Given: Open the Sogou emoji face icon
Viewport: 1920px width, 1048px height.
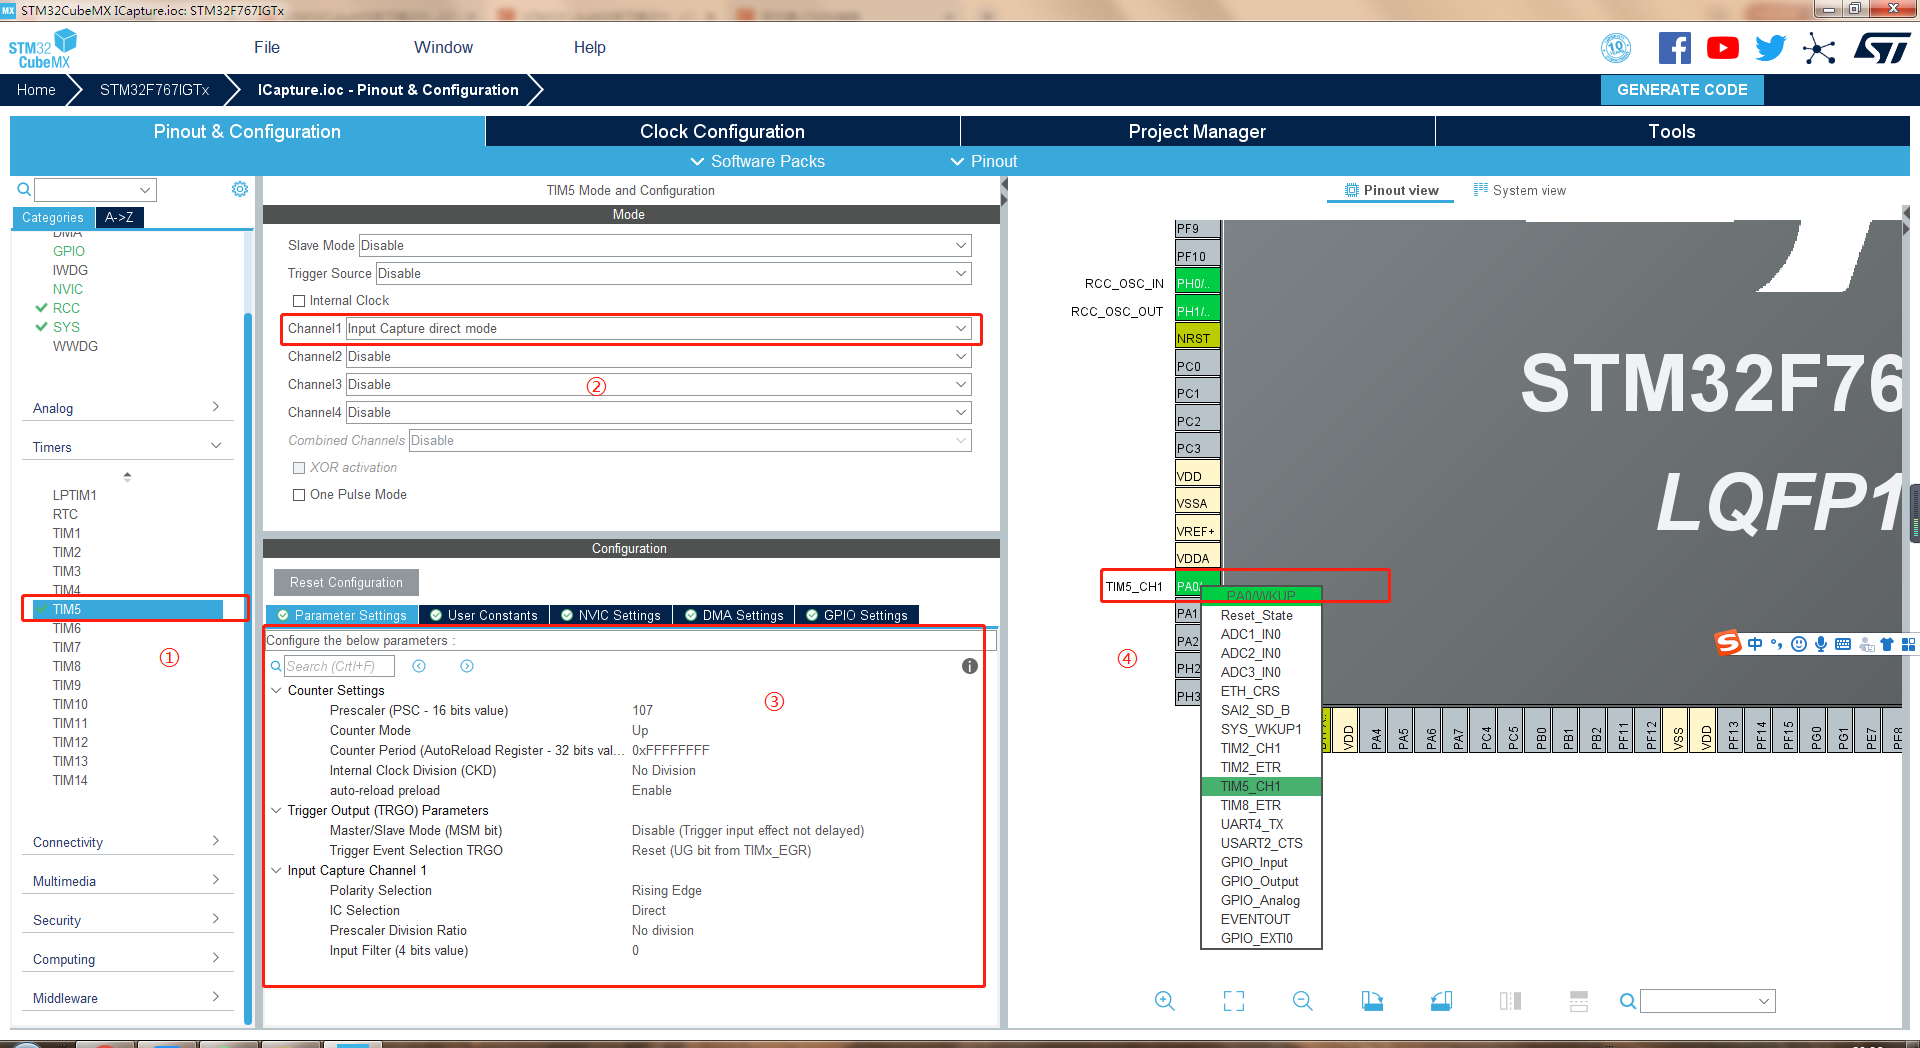Looking at the screenshot, I should pyautogui.click(x=1799, y=644).
